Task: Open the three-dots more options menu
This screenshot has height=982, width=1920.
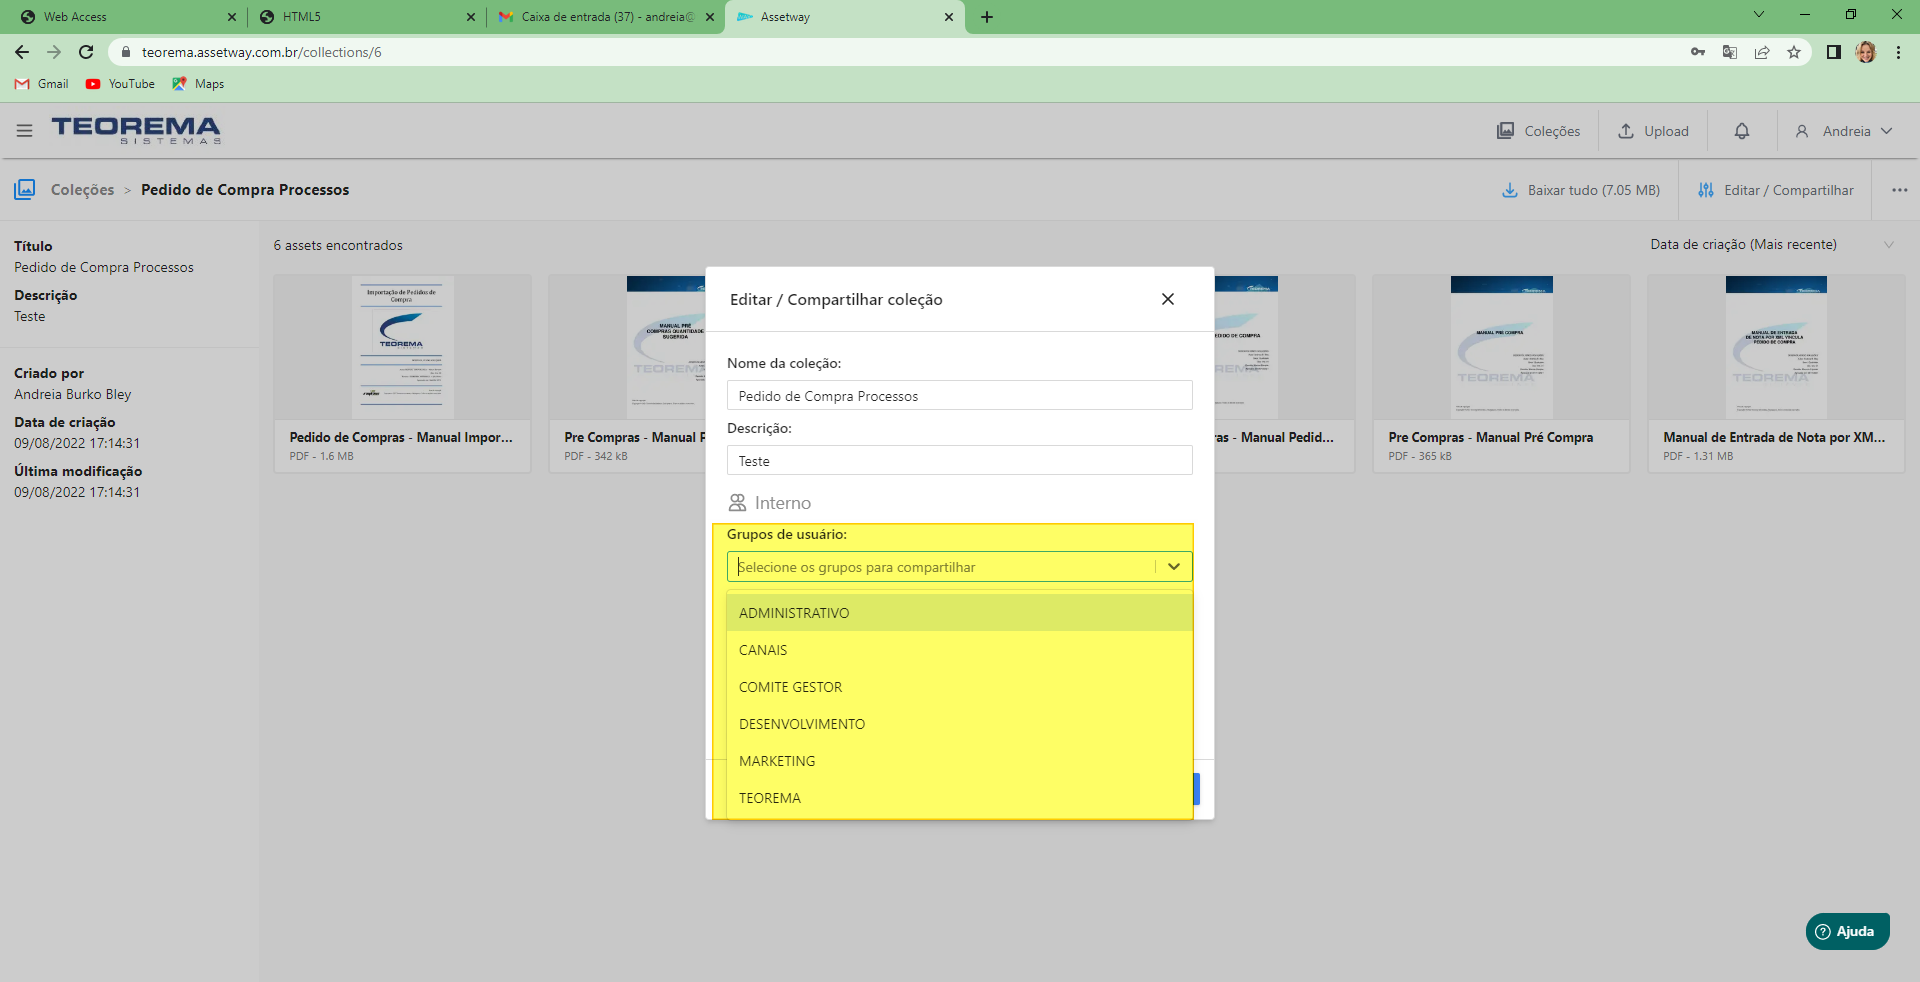Action: (1899, 190)
